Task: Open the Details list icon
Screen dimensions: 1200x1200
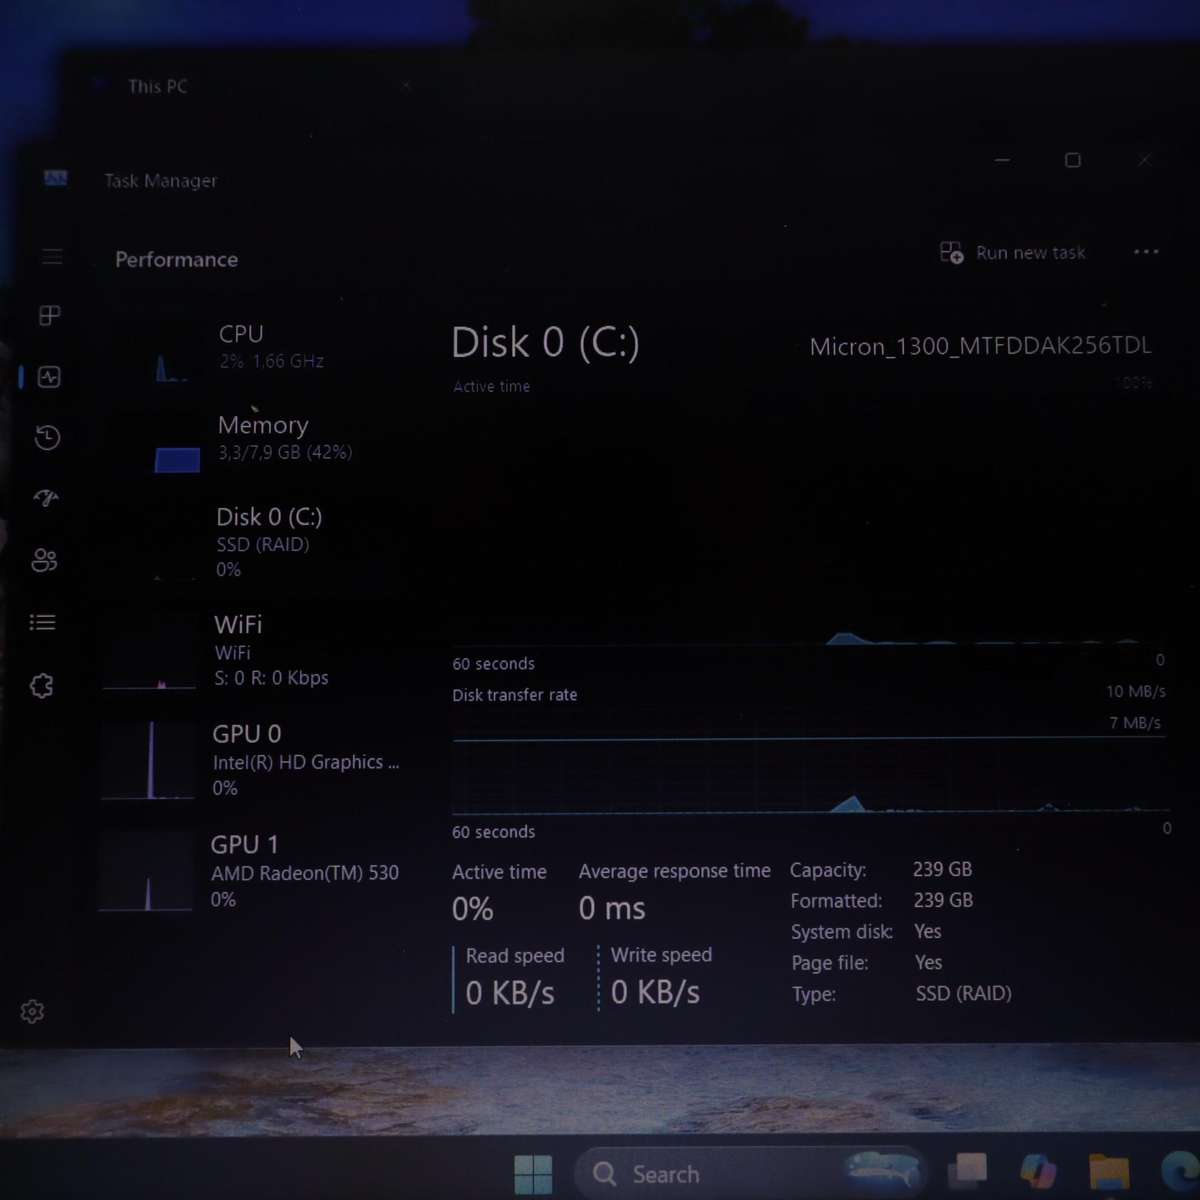Action: click(43, 623)
